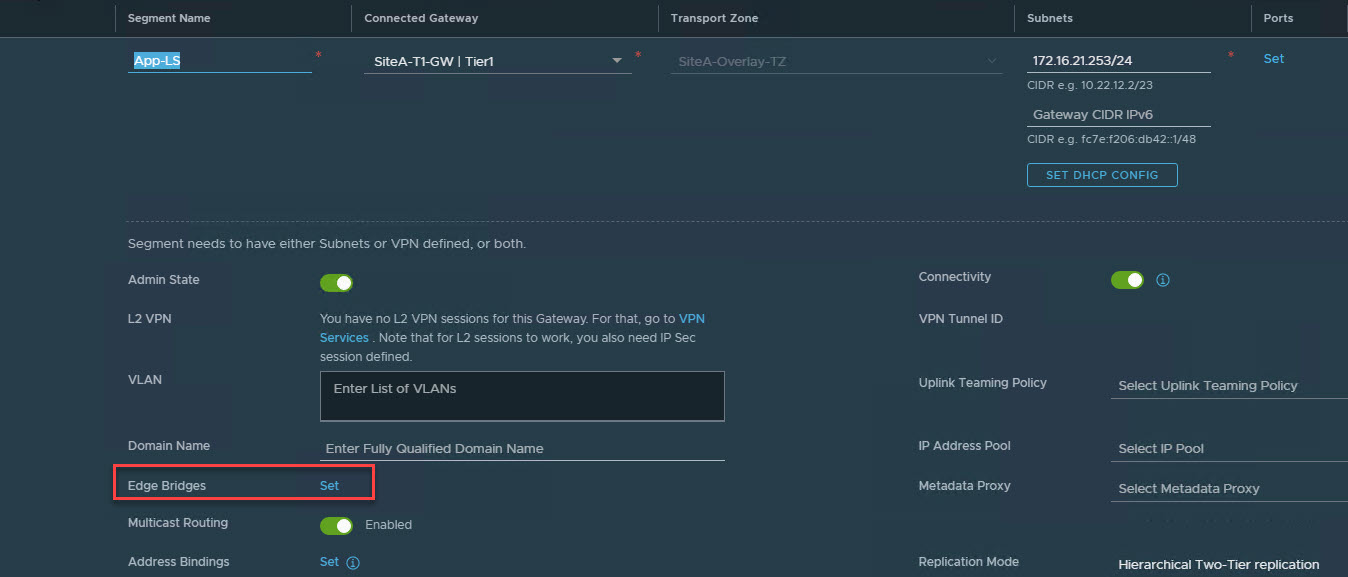Toggle the Admin State switch
The height and width of the screenshot is (577, 1348).
tap(336, 283)
